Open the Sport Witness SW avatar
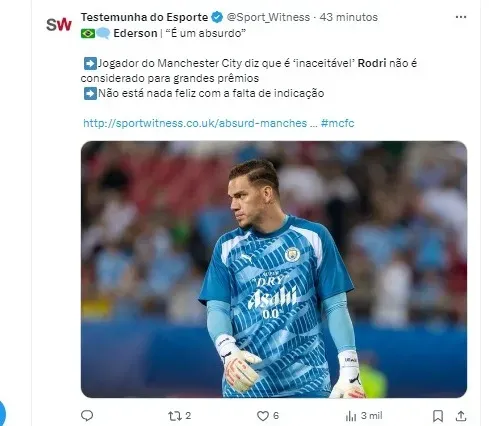489x426 pixels. pyautogui.click(x=59, y=24)
